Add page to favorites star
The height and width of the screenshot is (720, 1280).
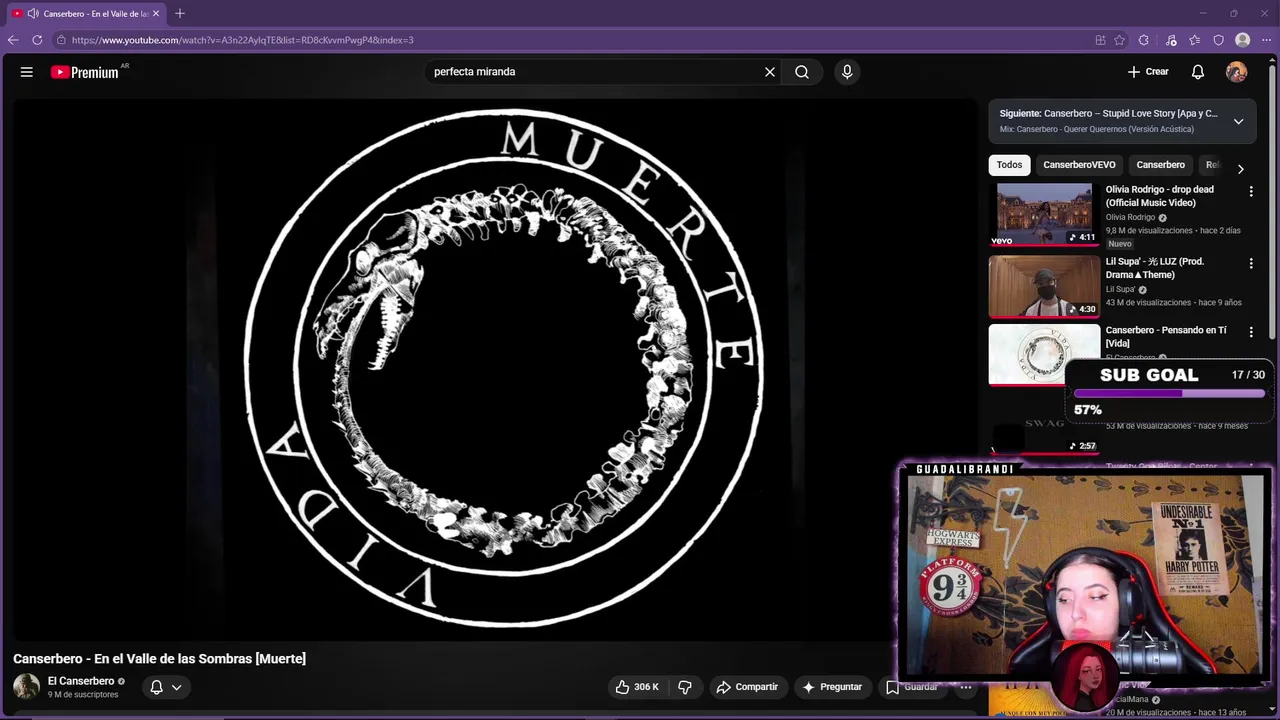coord(1120,40)
